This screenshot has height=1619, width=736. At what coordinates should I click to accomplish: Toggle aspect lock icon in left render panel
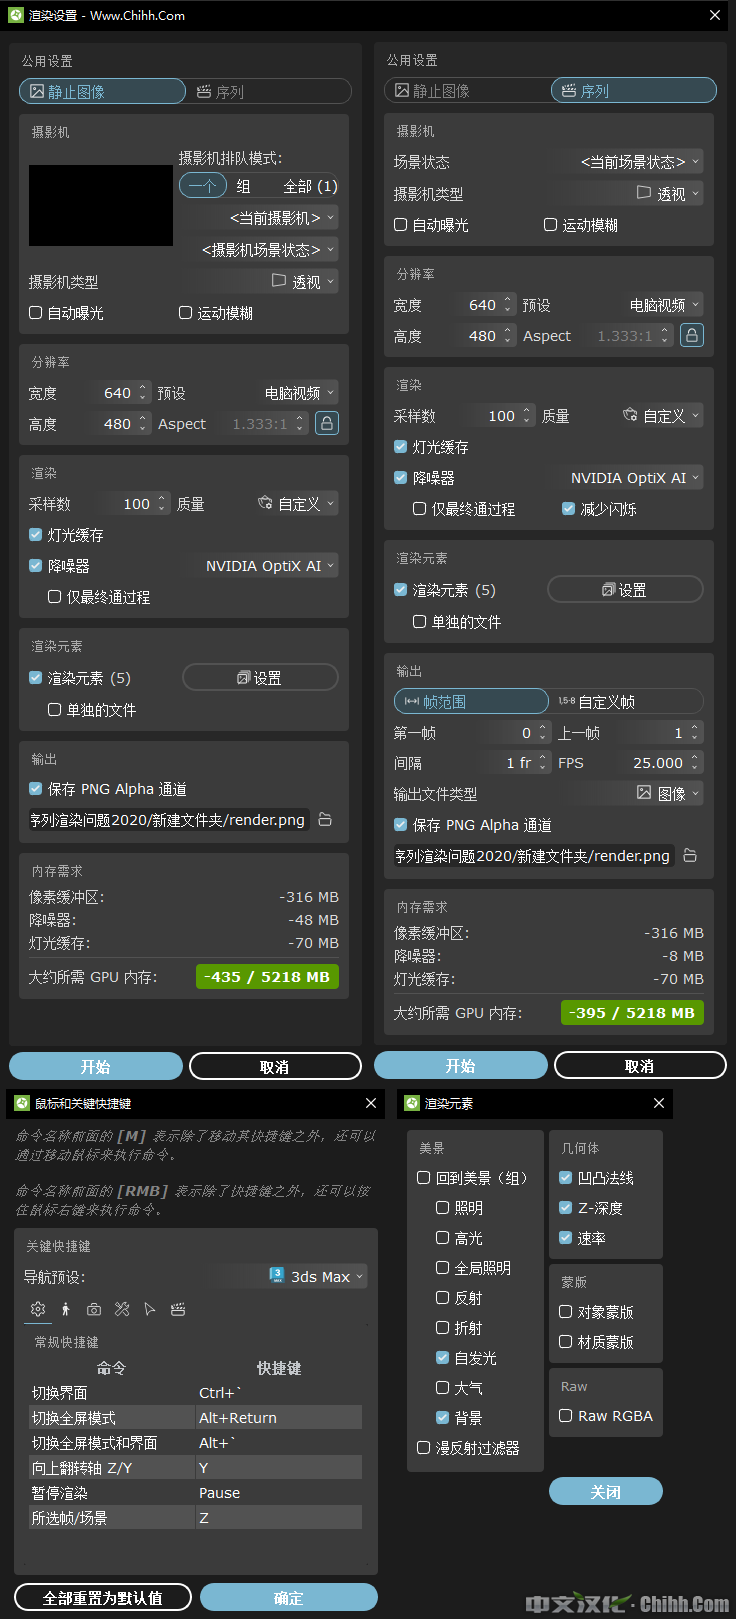pos(327,423)
